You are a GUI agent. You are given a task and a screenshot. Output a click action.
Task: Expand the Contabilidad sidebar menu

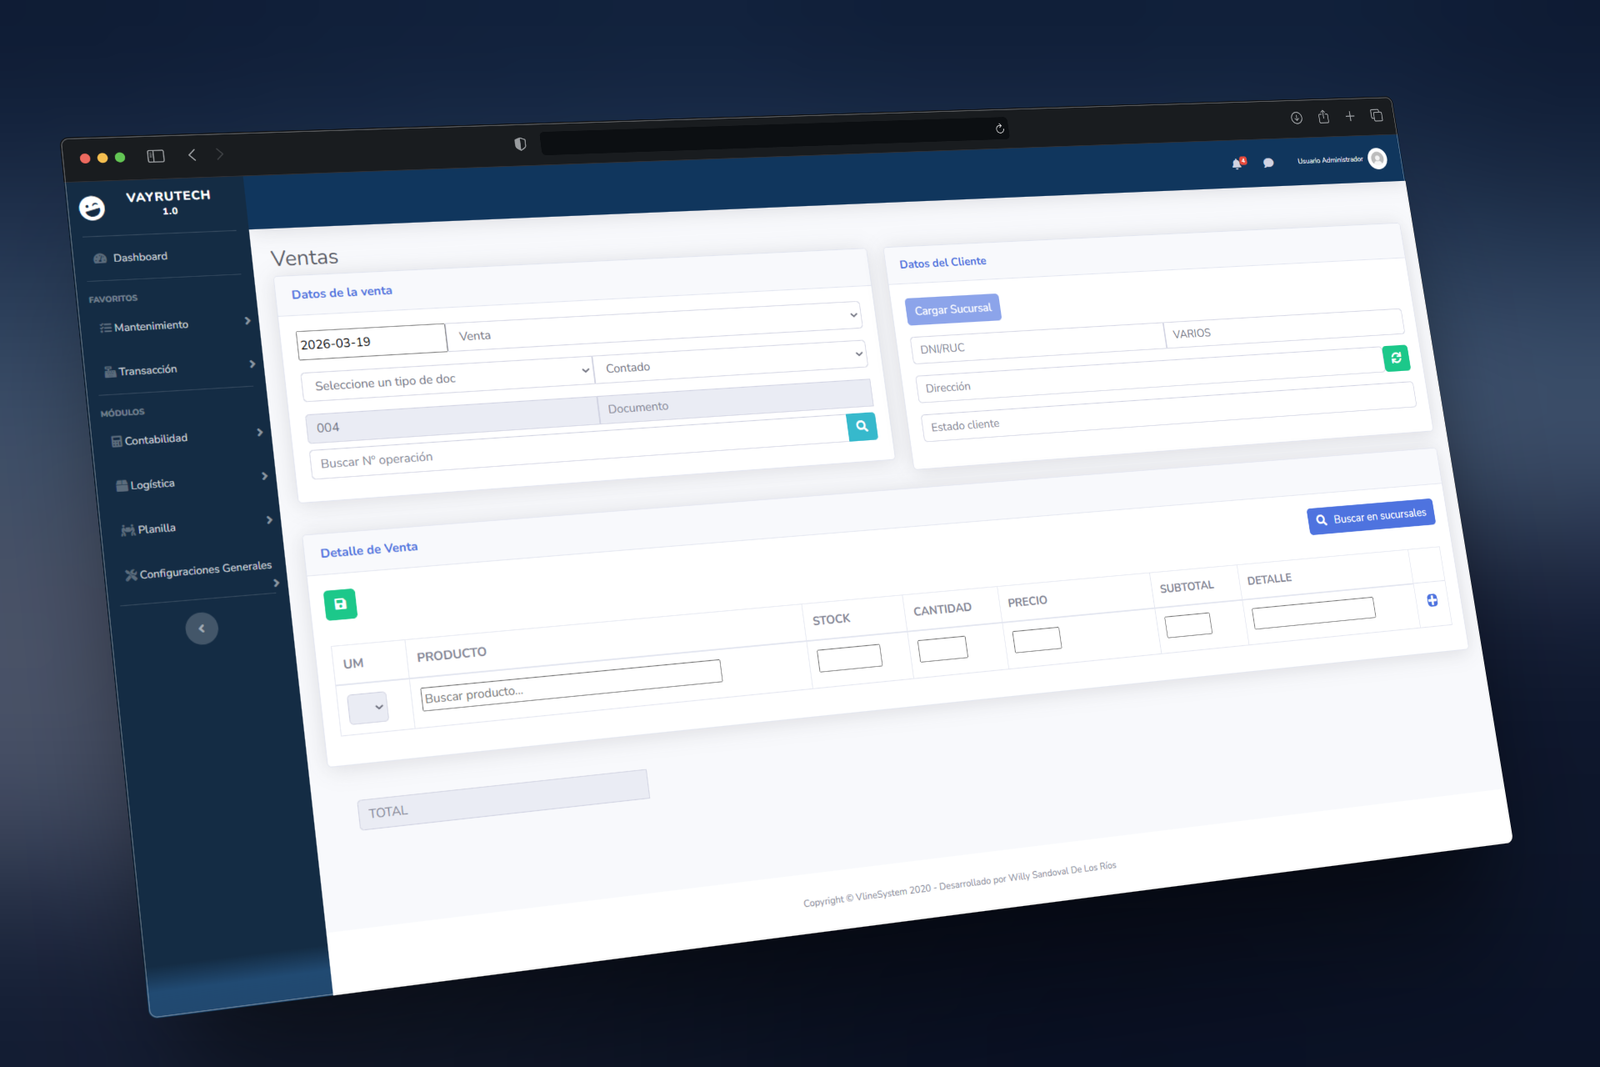coord(180,438)
